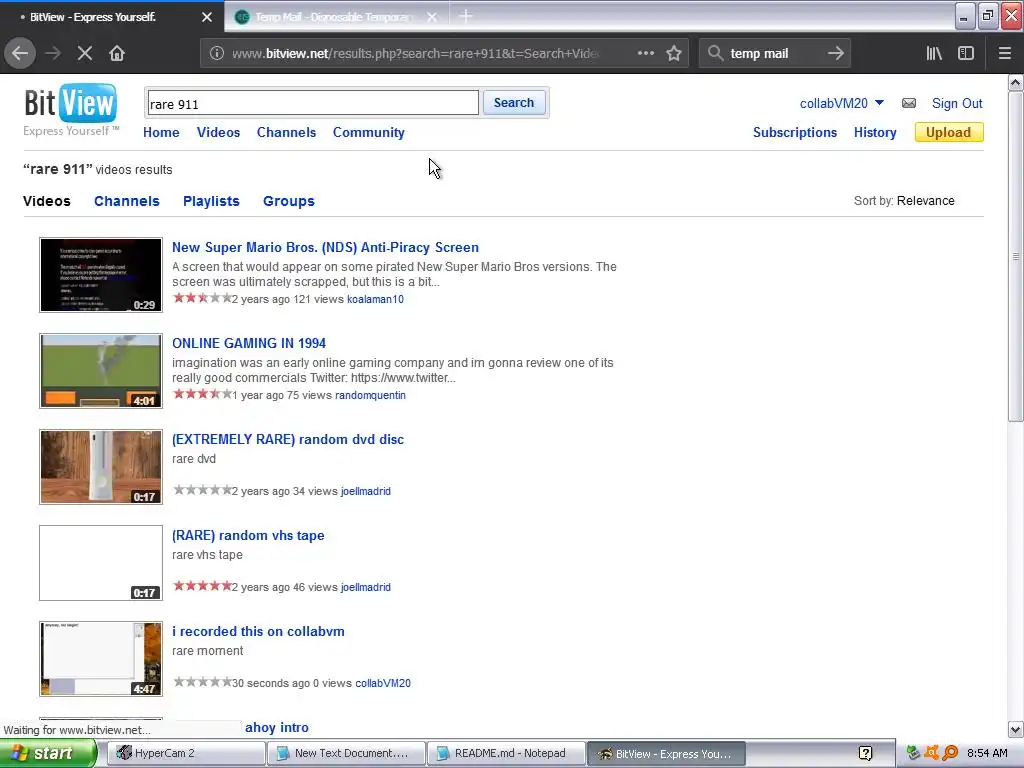
Task: Click the Search button
Action: click(x=514, y=103)
